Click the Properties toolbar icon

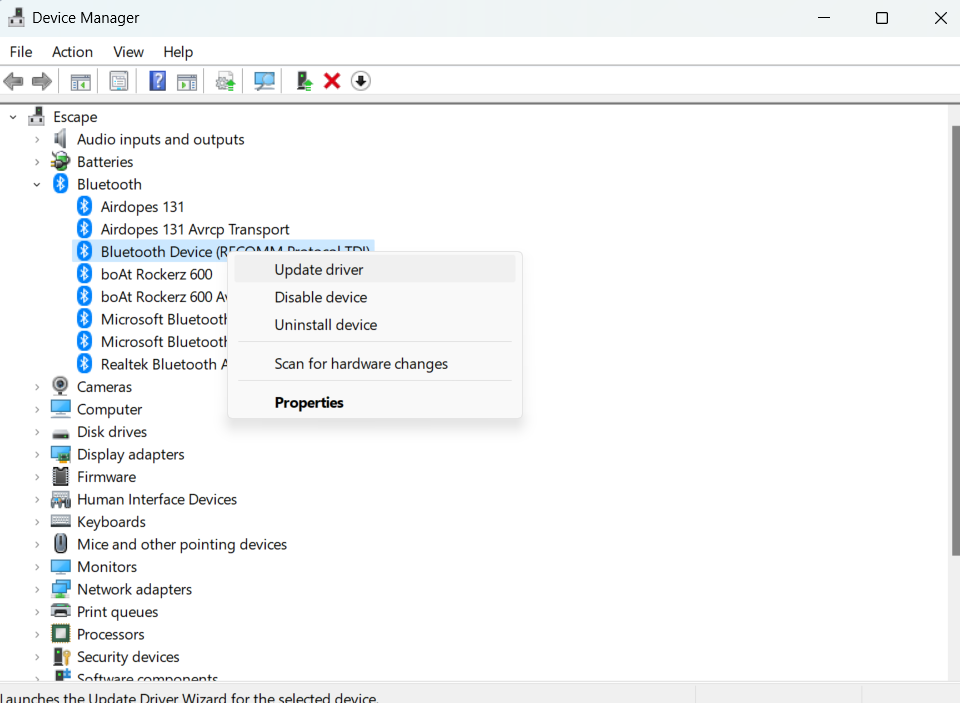coord(119,81)
